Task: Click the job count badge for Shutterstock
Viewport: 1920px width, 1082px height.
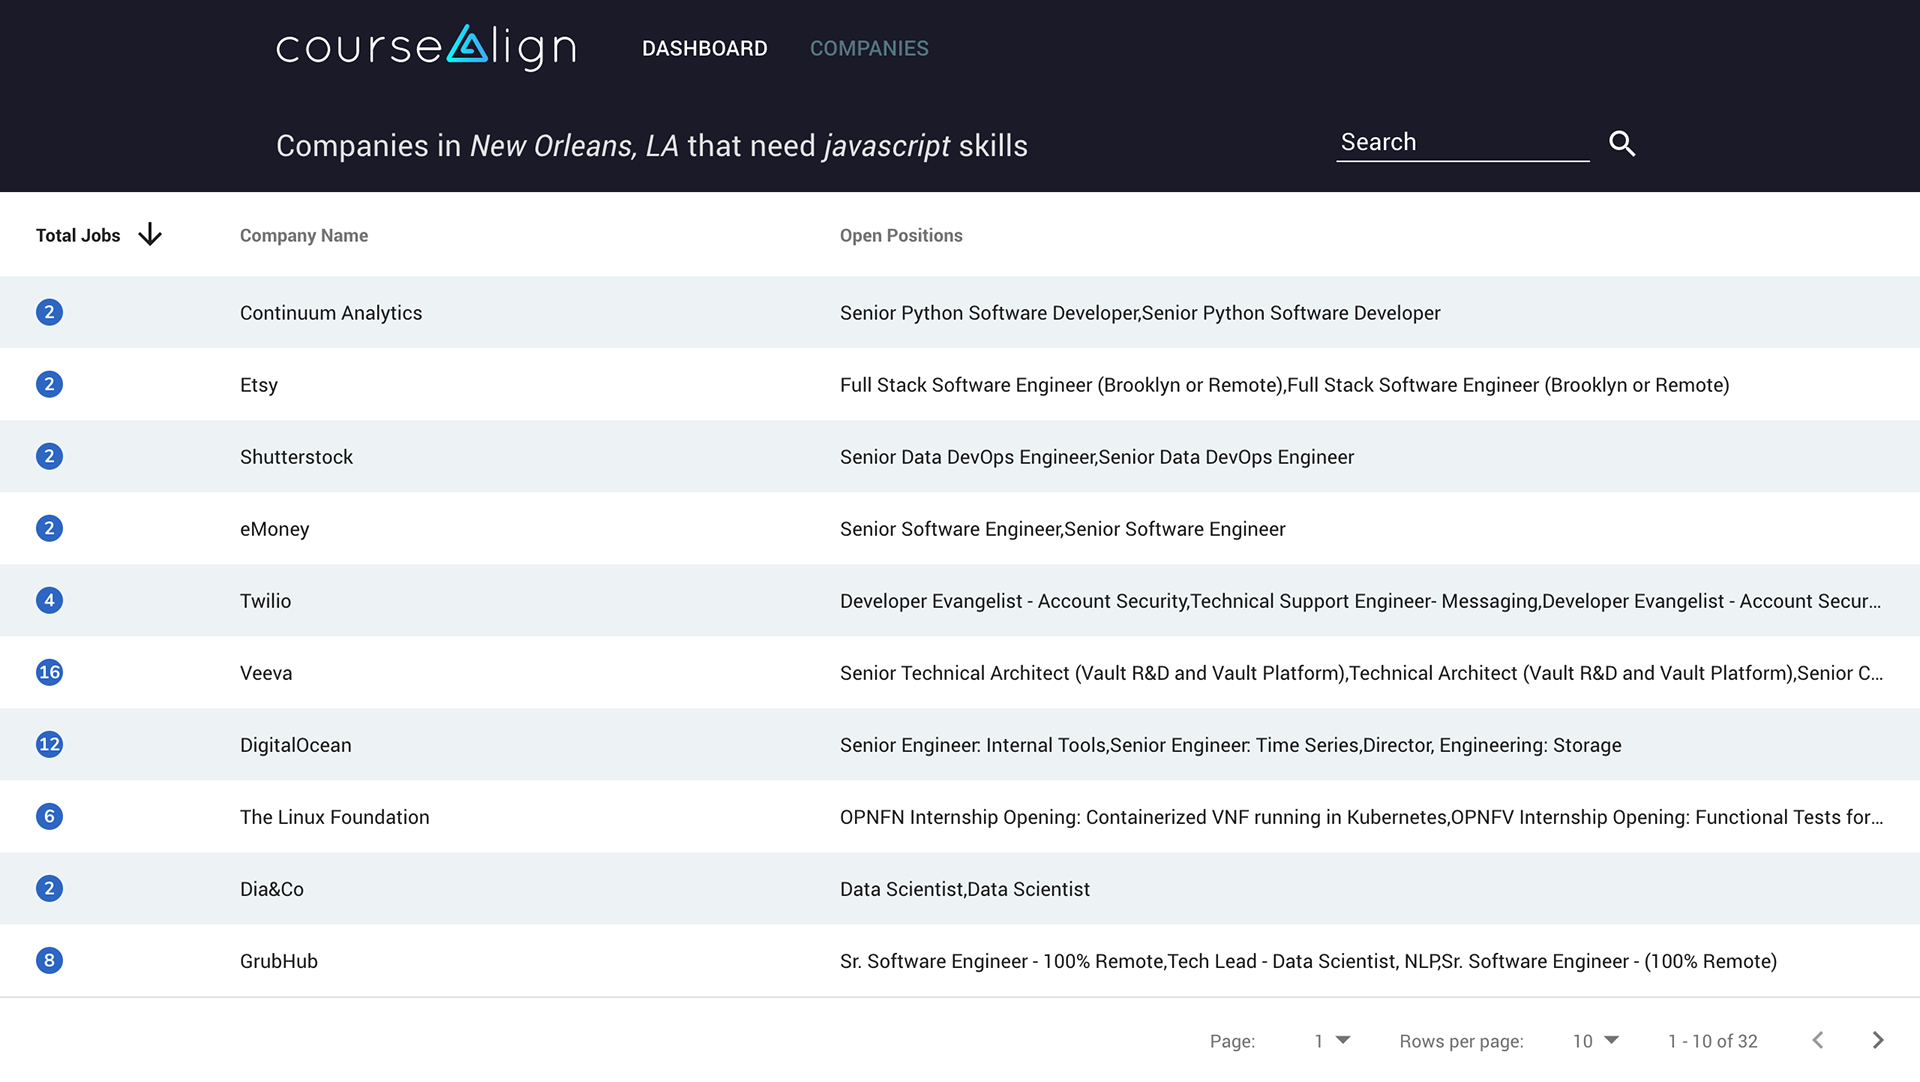Action: [49, 456]
